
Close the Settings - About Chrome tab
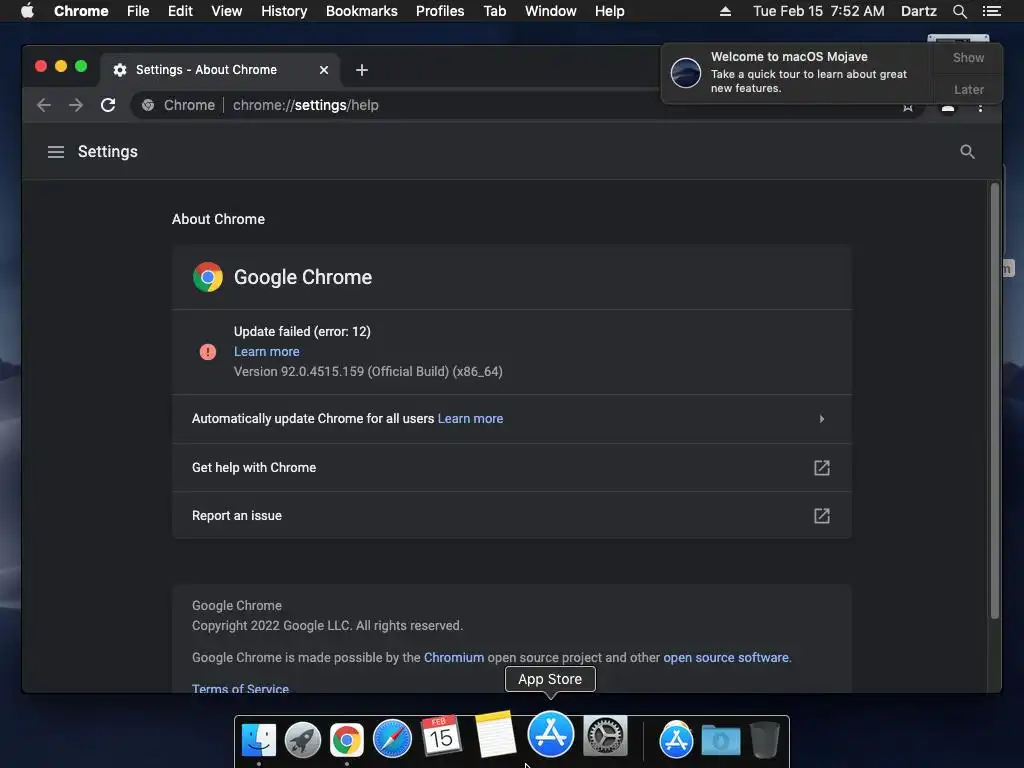(x=324, y=70)
